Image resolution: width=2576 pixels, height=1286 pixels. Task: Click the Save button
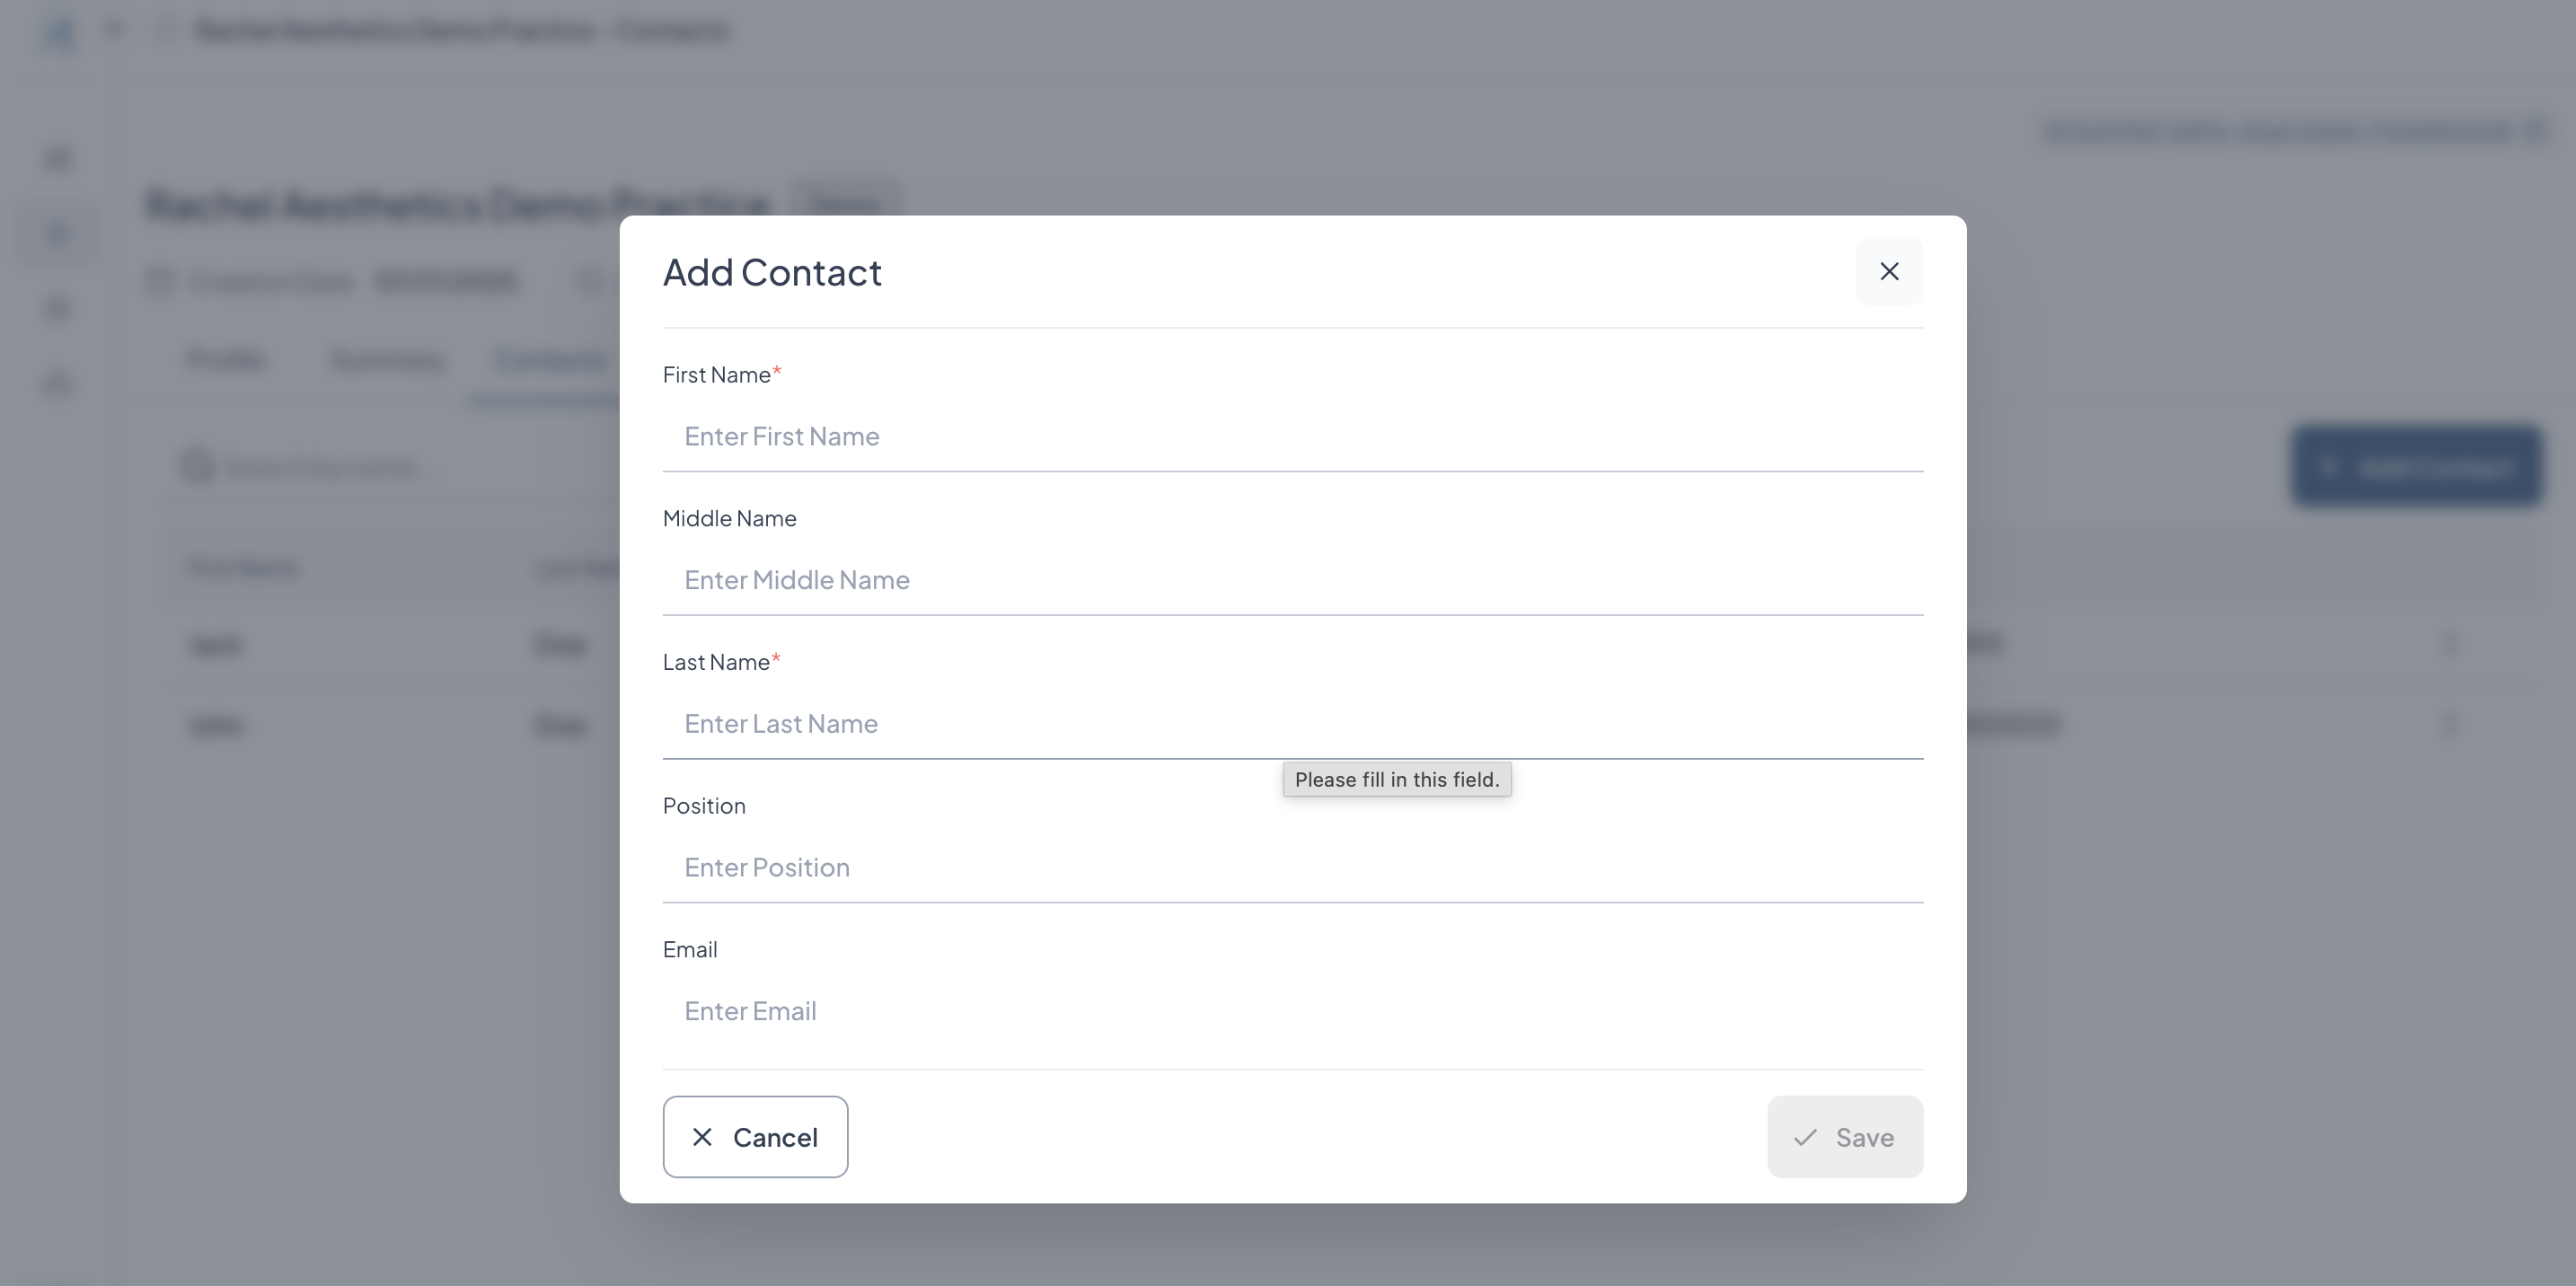click(x=1844, y=1137)
